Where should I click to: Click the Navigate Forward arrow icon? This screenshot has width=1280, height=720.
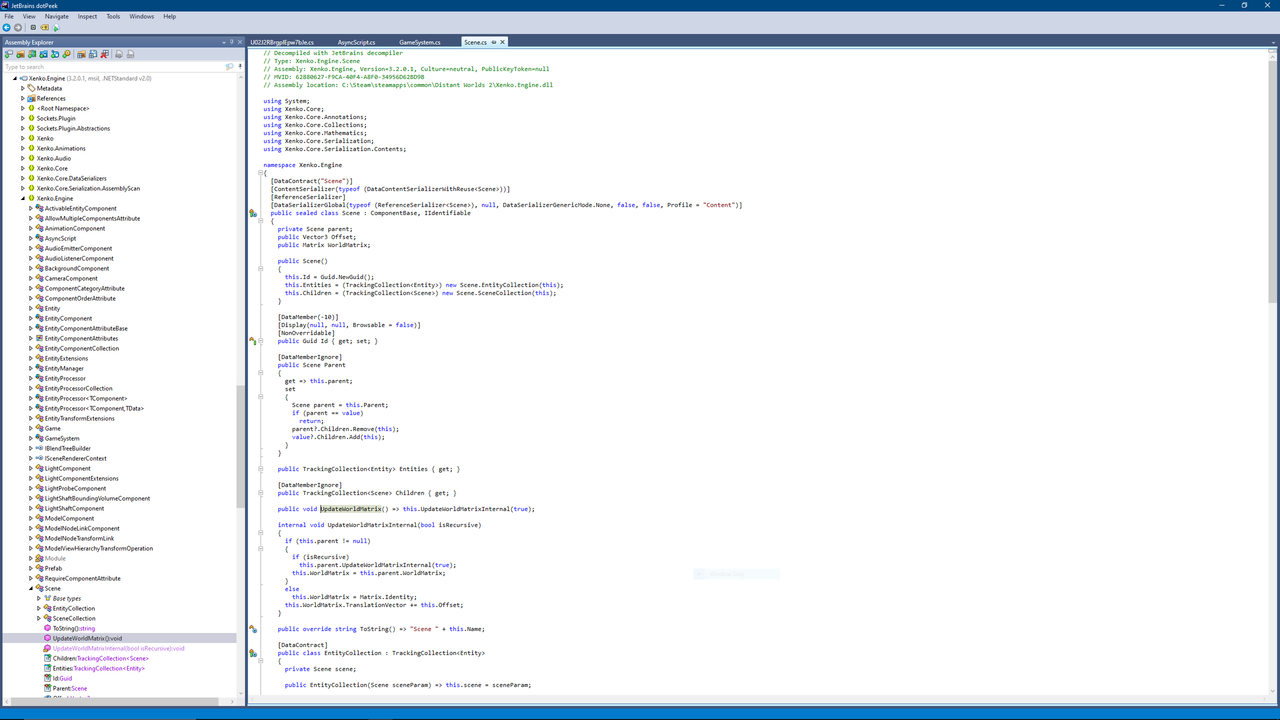coord(18,28)
